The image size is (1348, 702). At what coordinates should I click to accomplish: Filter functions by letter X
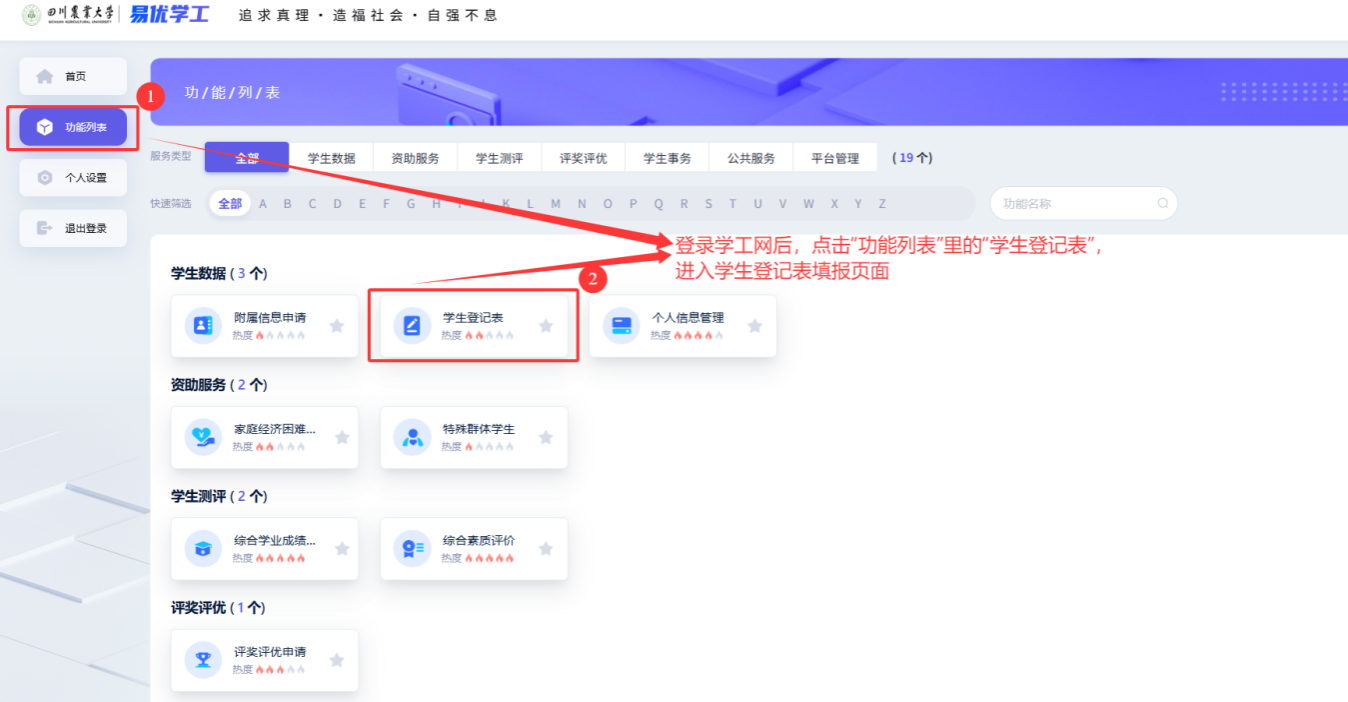click(832, 204)
